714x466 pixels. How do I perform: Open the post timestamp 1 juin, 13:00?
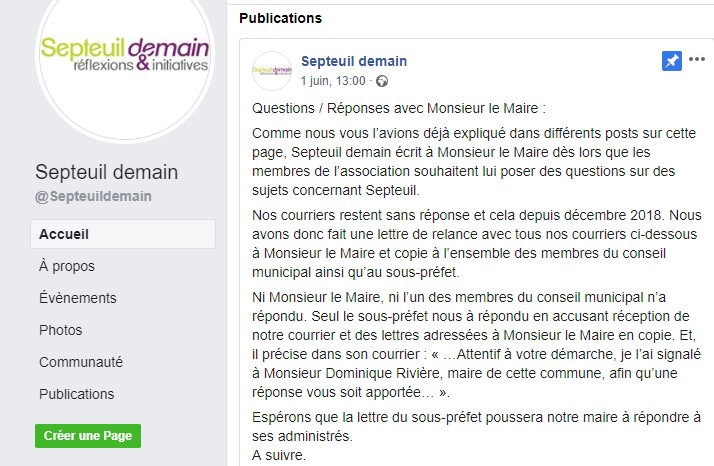point(334,80)
